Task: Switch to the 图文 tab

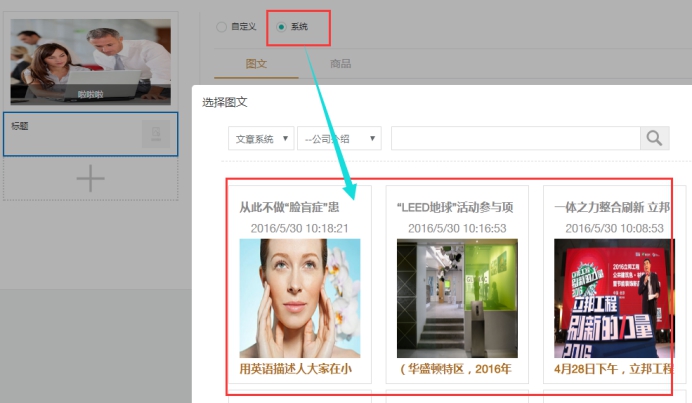Action: (x=256, y=64)
